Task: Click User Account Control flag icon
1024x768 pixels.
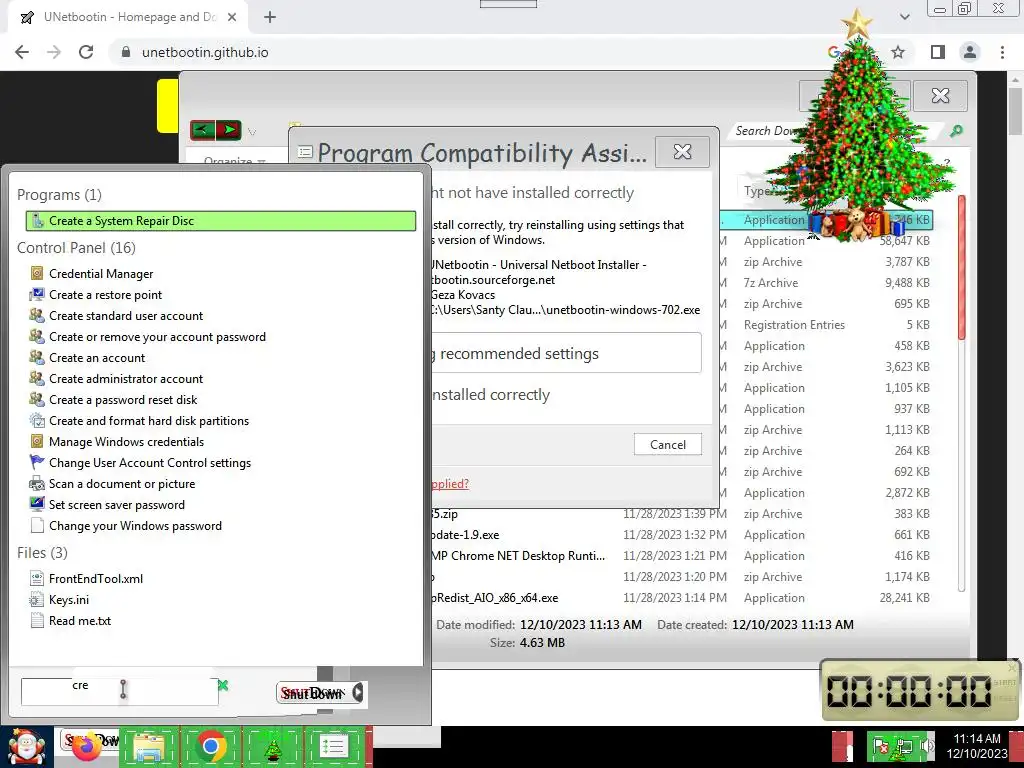Action: (x=37, y=462)
